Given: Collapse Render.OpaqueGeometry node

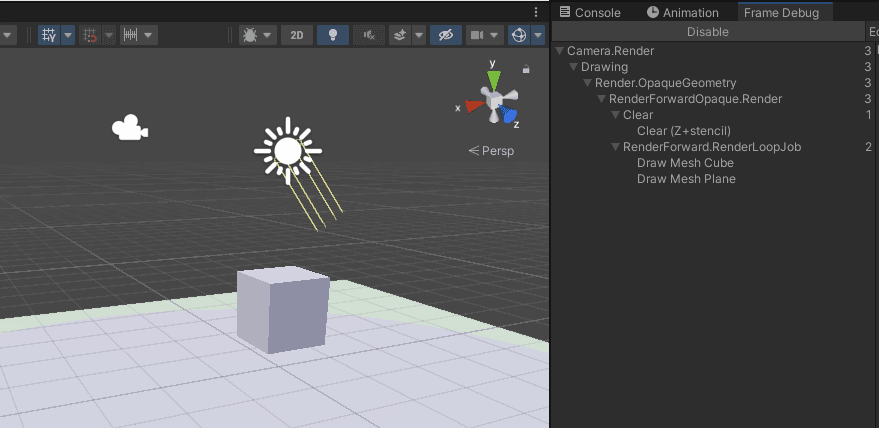Looking at the screenshot, I should tap(587, 83).
